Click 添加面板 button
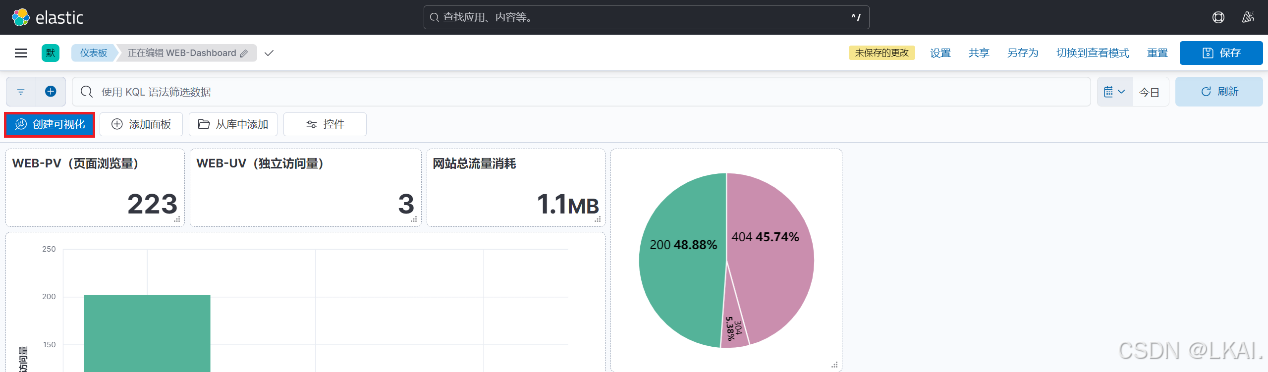 click(x=141, y=124)
